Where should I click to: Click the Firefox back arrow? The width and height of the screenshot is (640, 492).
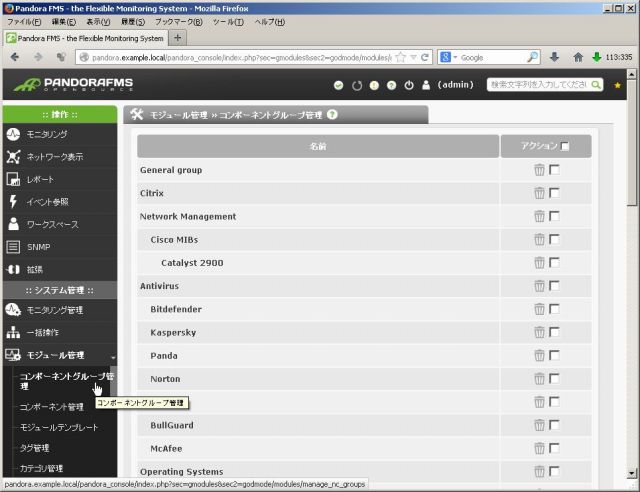15,57
